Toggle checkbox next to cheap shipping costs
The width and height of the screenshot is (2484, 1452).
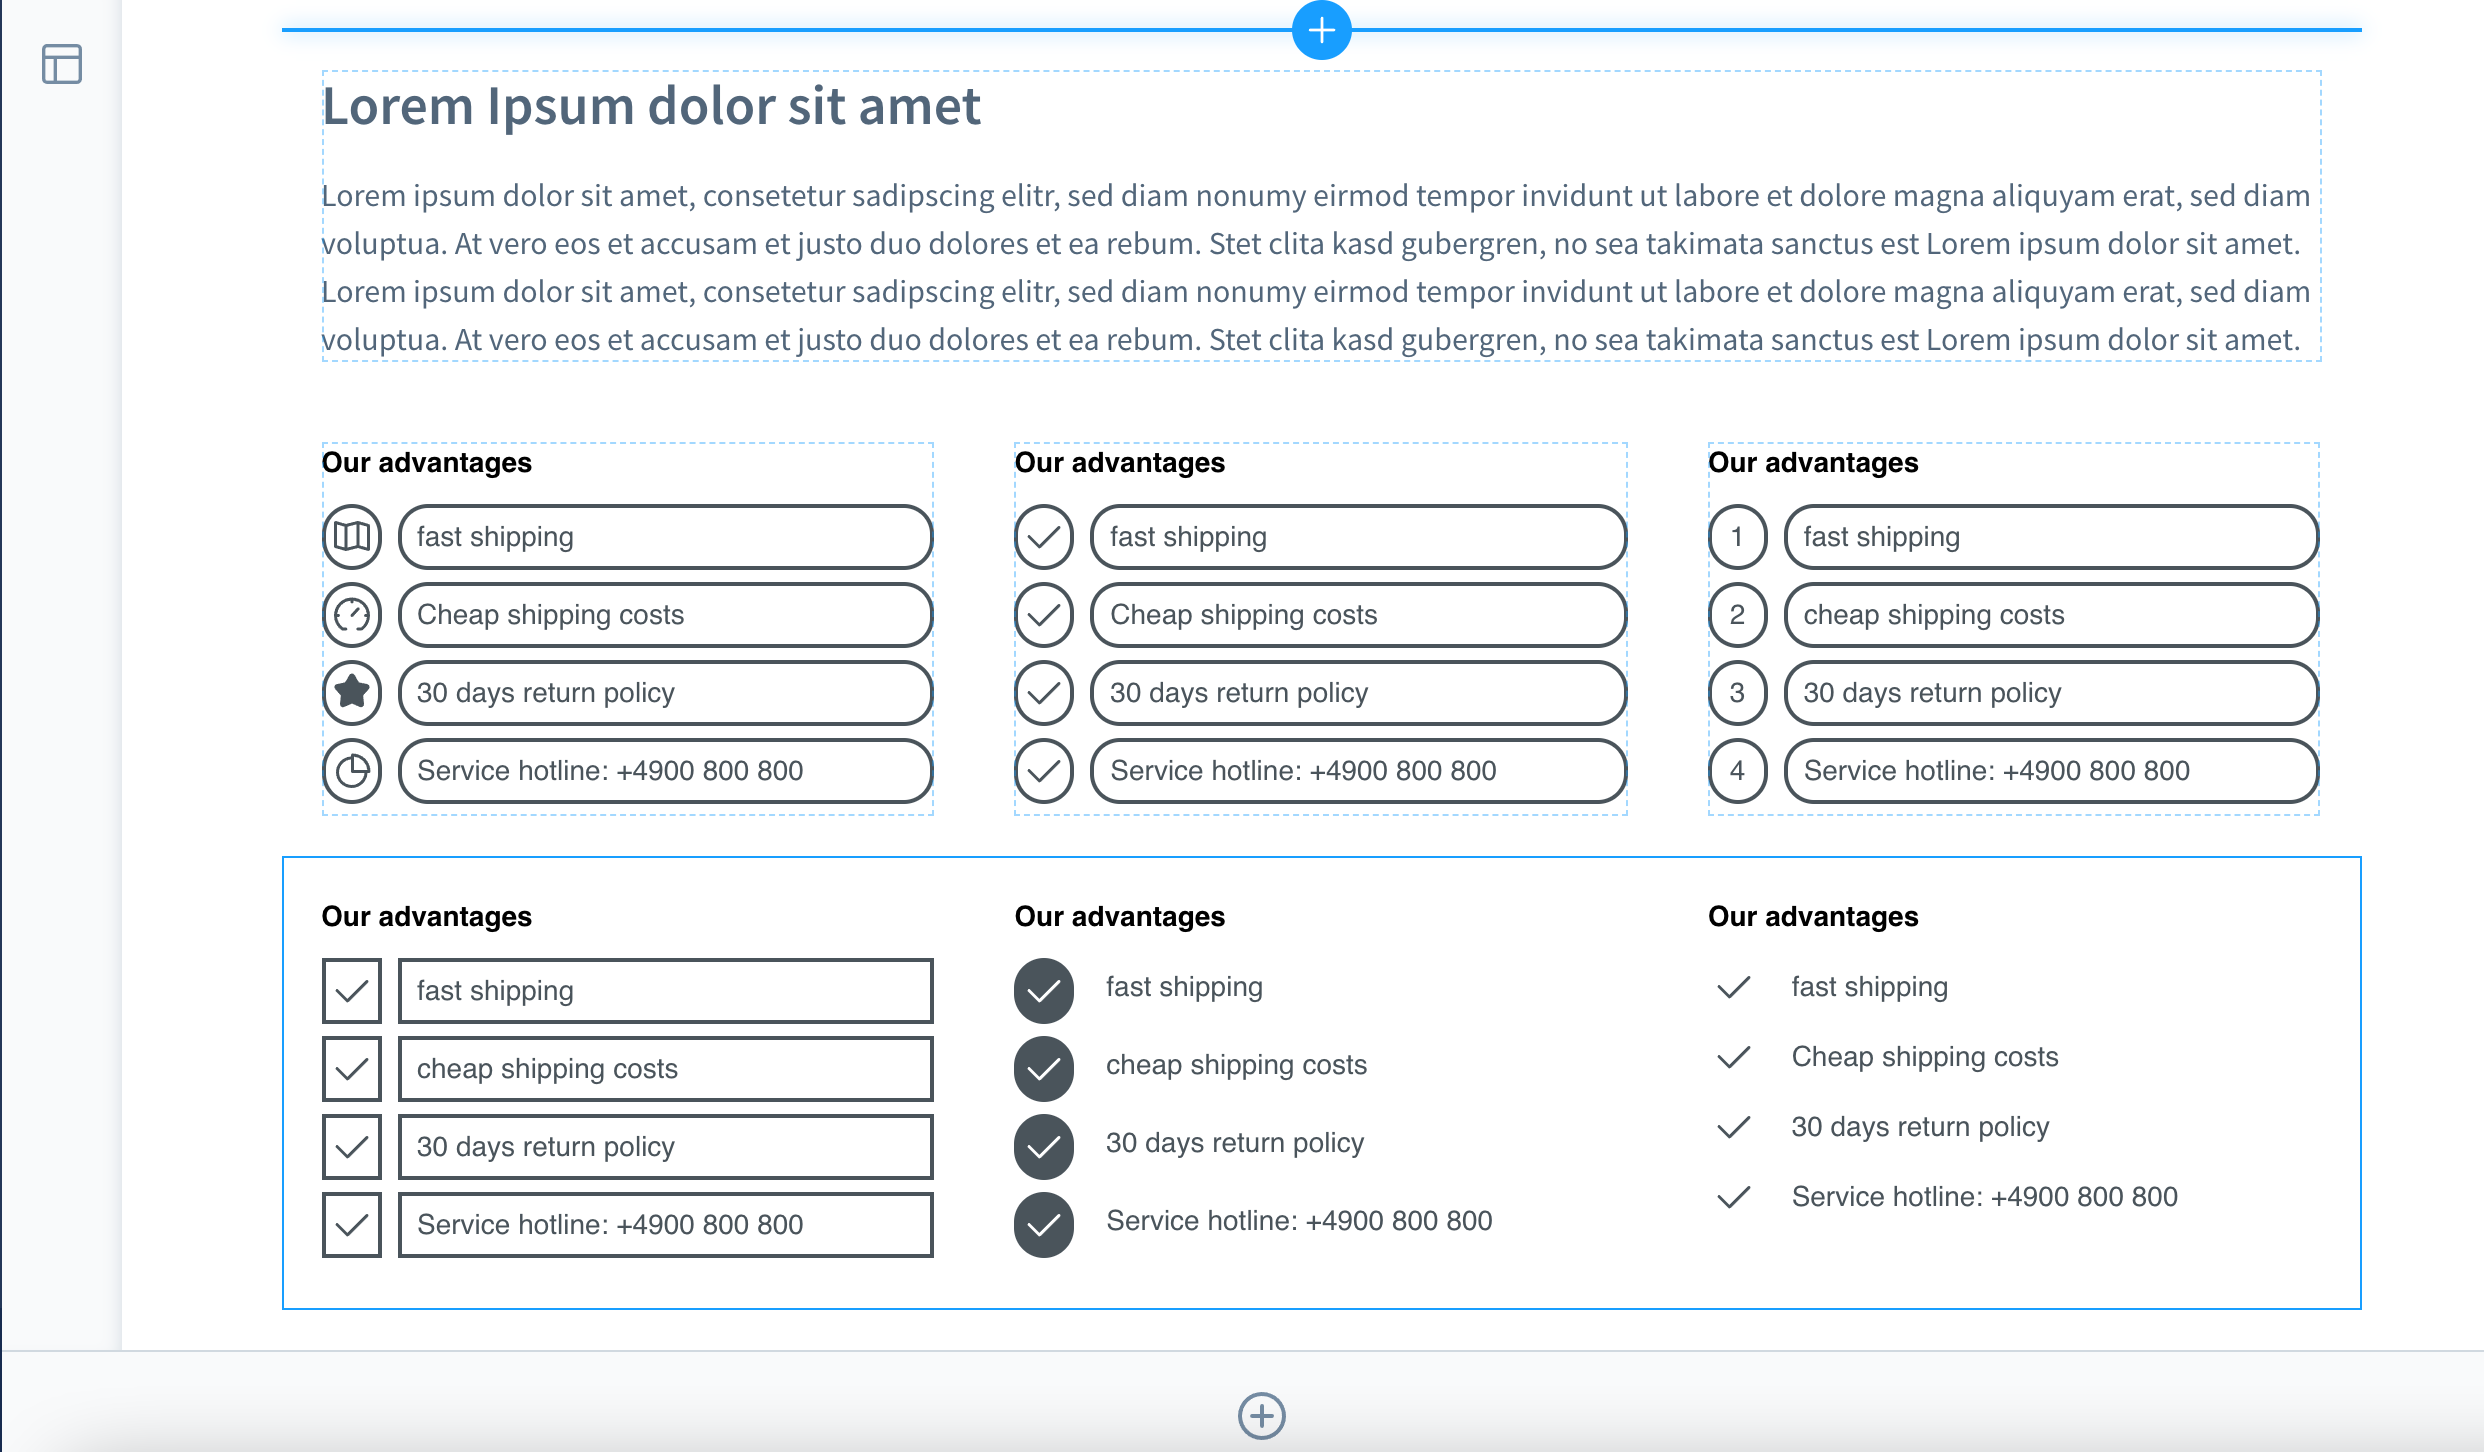353,1068
